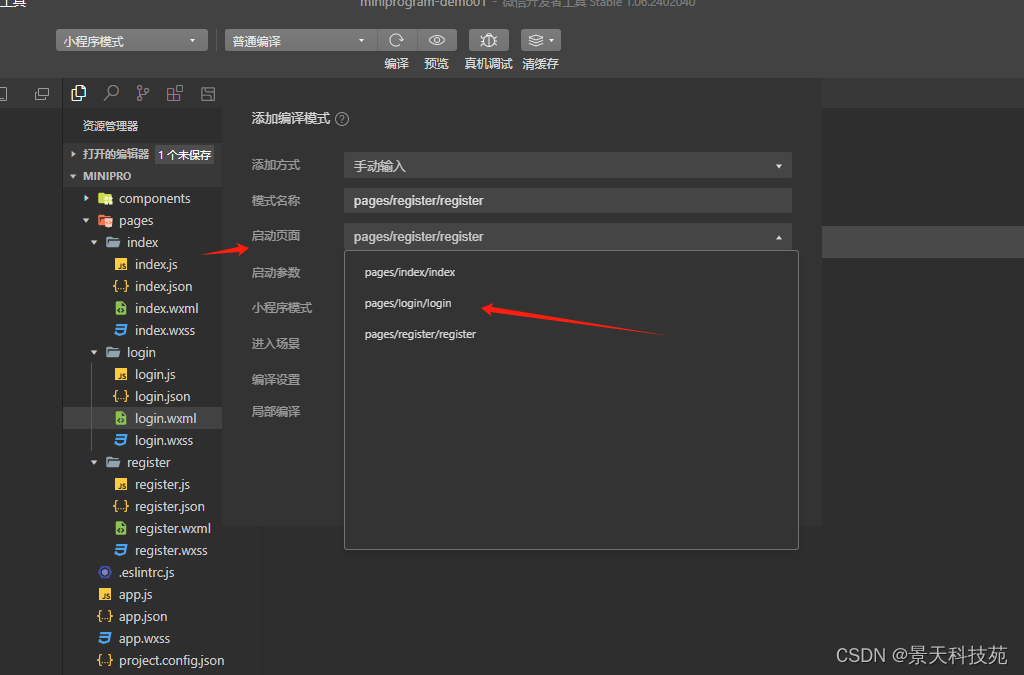Click help question mark beside 添加编译模式
1024x675 pixels.
click(342, 119)
